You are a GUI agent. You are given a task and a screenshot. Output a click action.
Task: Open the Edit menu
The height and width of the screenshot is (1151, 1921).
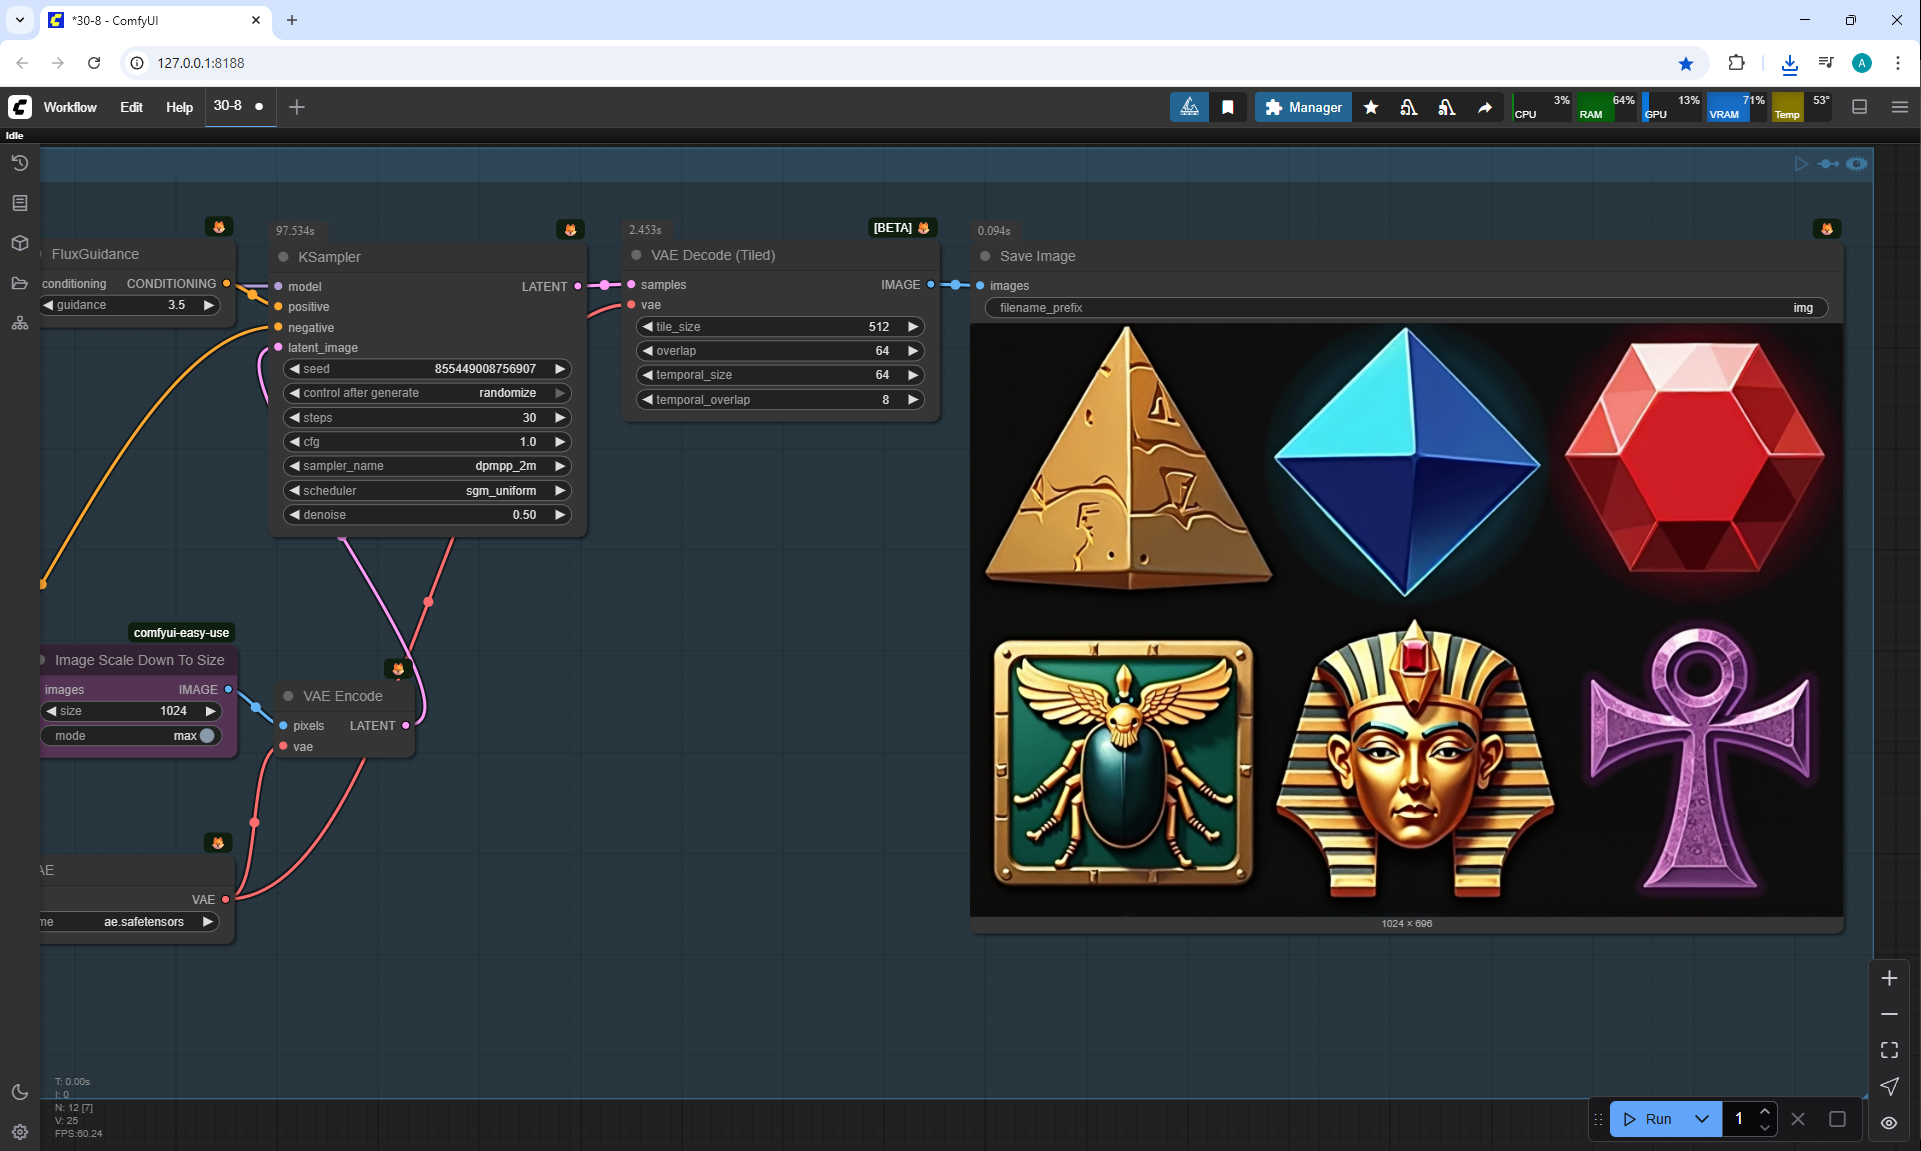(131, 107)
